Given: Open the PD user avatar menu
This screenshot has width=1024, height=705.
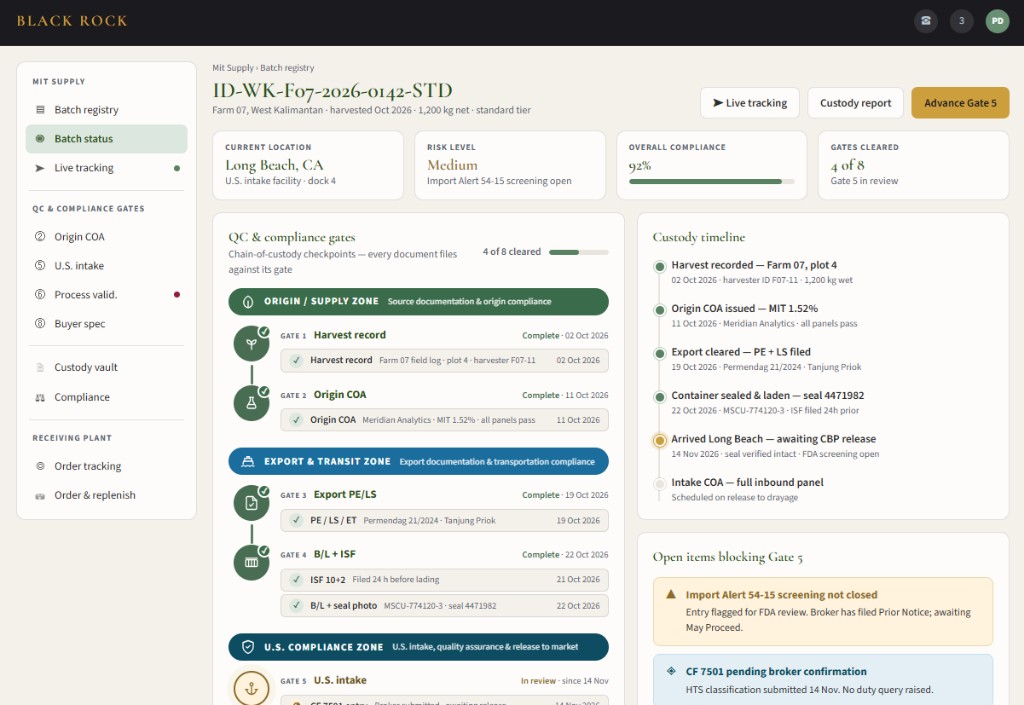Looking at the screenshot, I should coord(997,21).
